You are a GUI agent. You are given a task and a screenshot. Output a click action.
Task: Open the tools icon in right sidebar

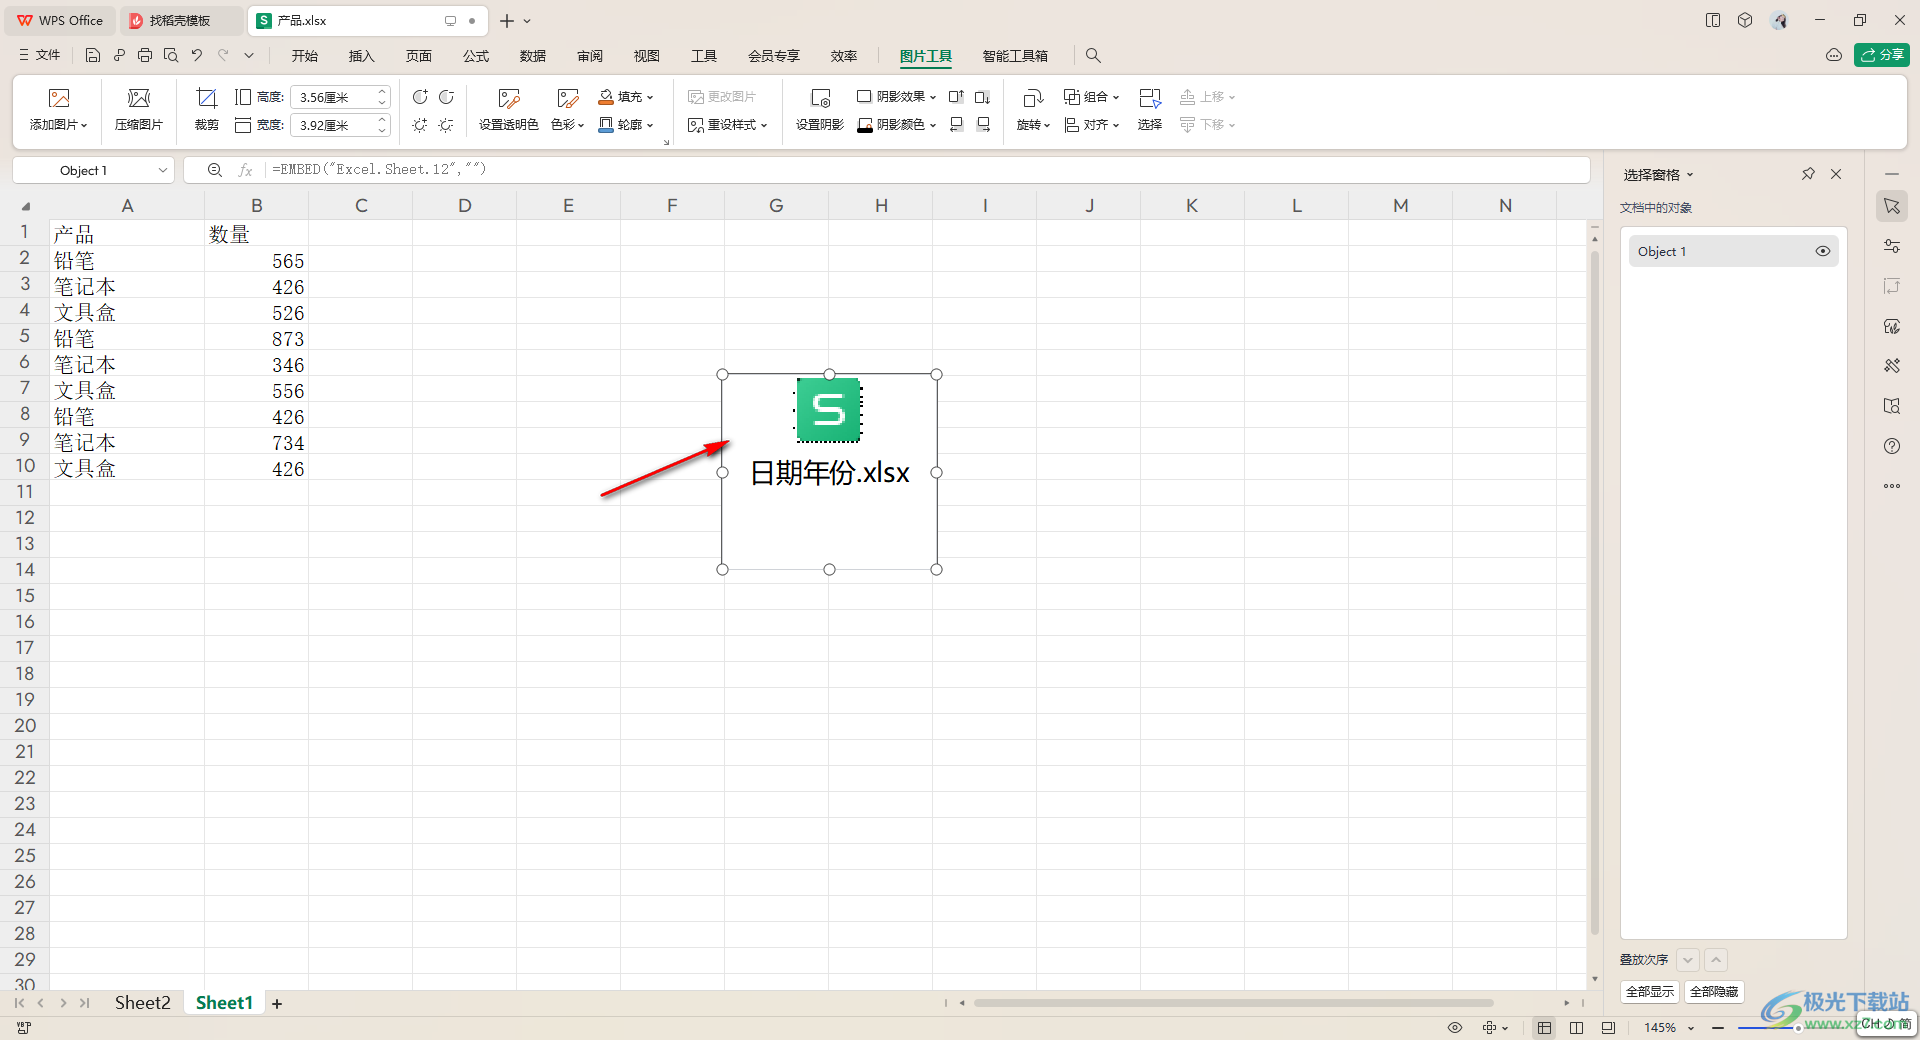click(1892, 366)
